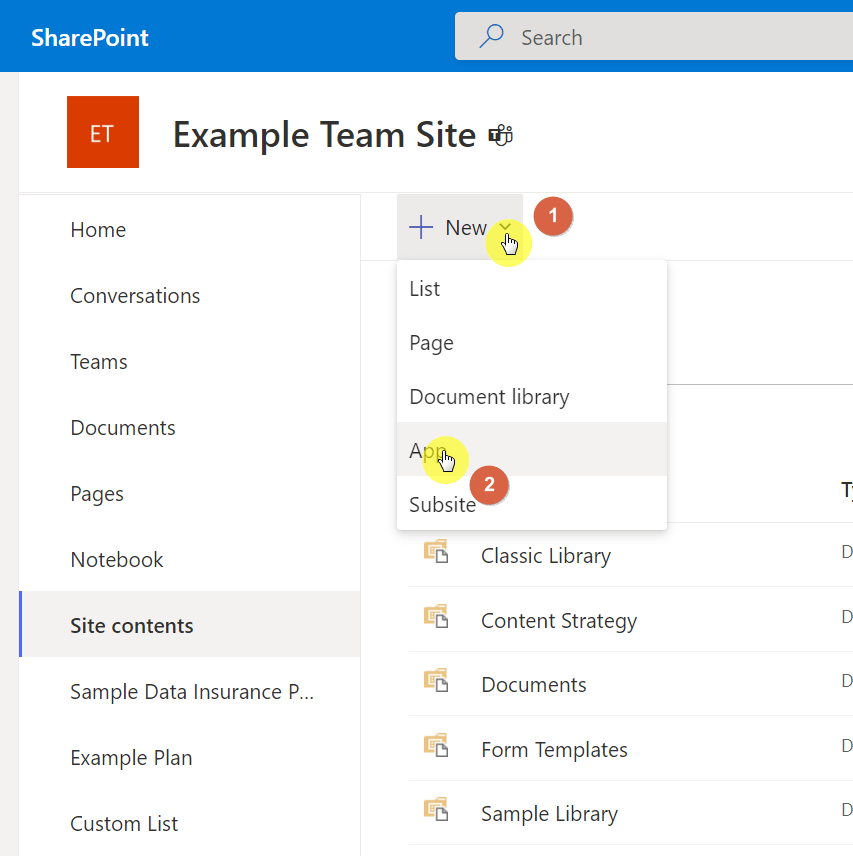Open the Example Team Site title

point(324,135)
